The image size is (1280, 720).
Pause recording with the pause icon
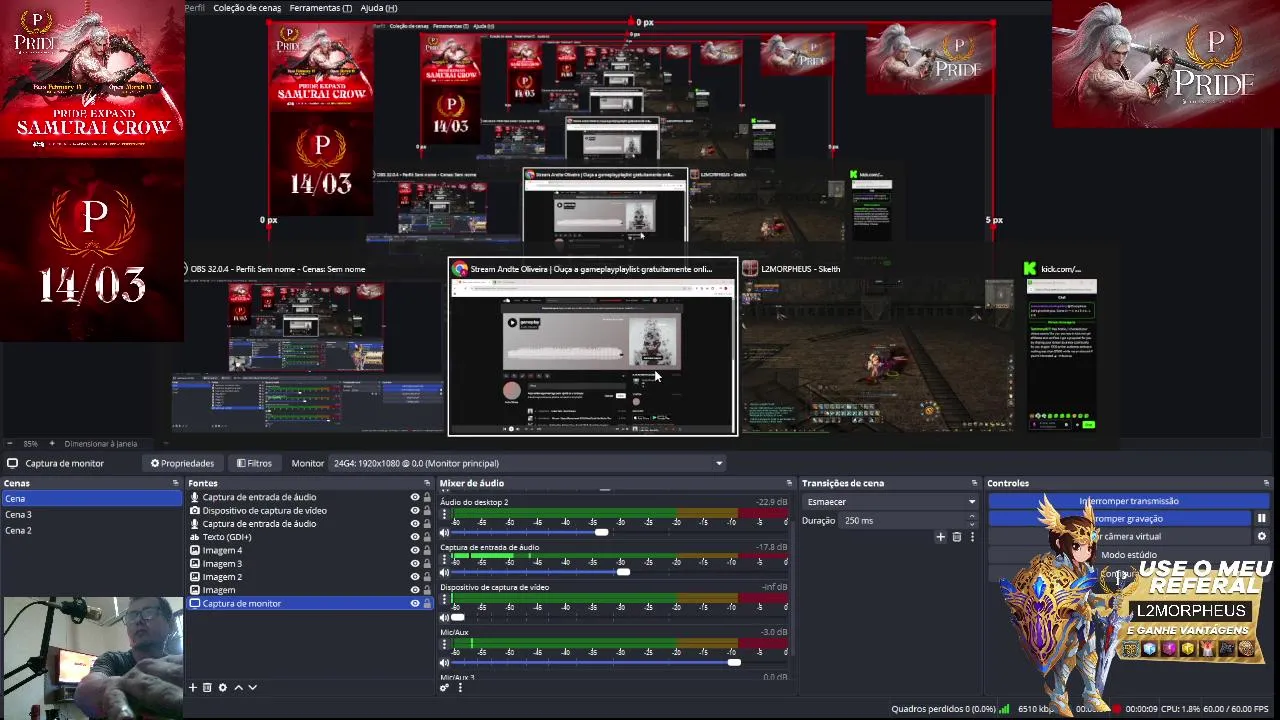(1262, 518)
